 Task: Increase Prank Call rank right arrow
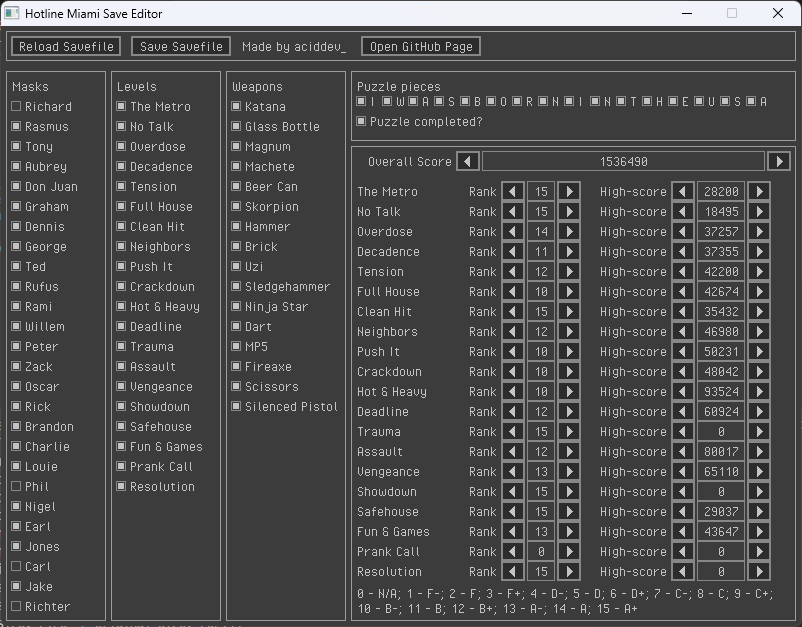(x=569, y=551)
